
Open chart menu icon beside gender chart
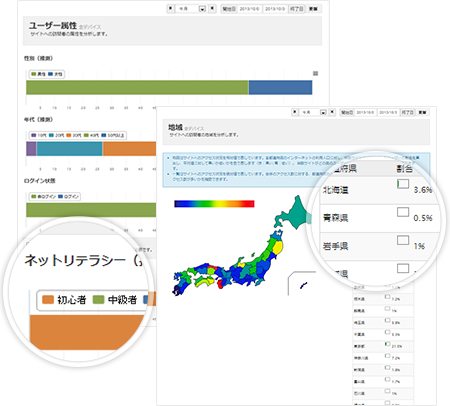[x=315, y=73]
